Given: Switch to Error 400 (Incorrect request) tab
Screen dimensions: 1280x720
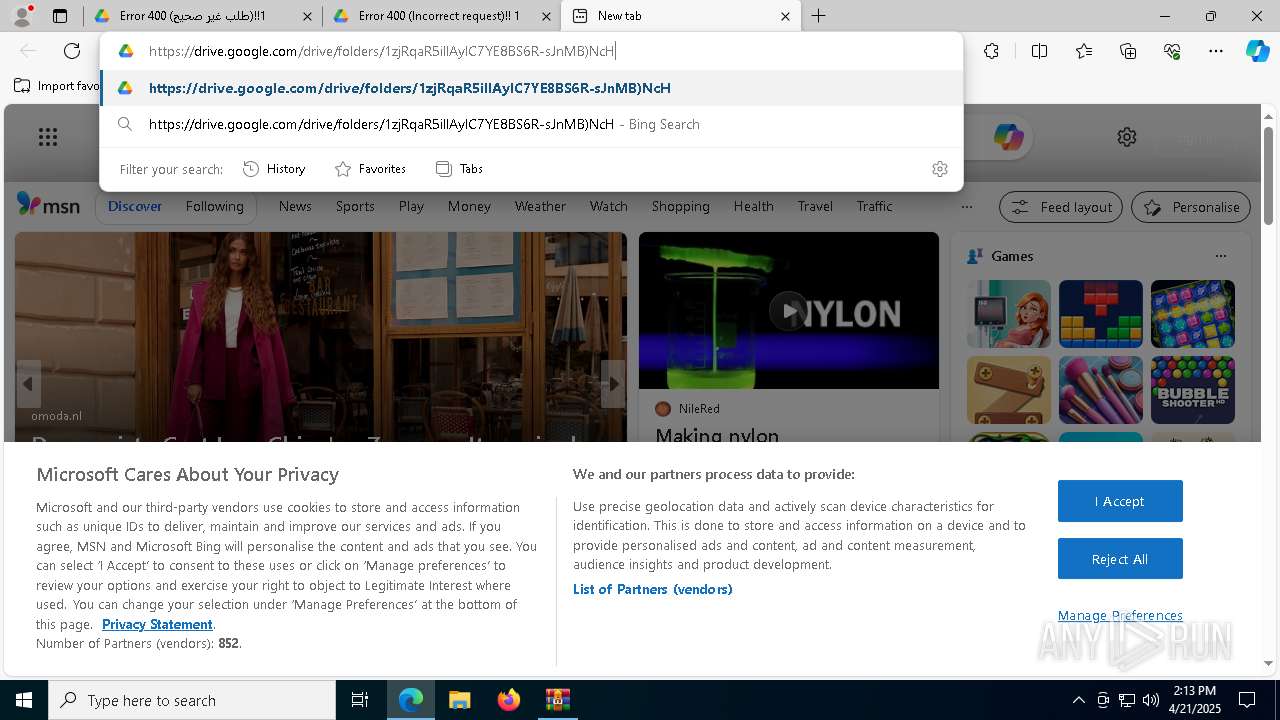Looking at the screenshot, I should [439, 16].
